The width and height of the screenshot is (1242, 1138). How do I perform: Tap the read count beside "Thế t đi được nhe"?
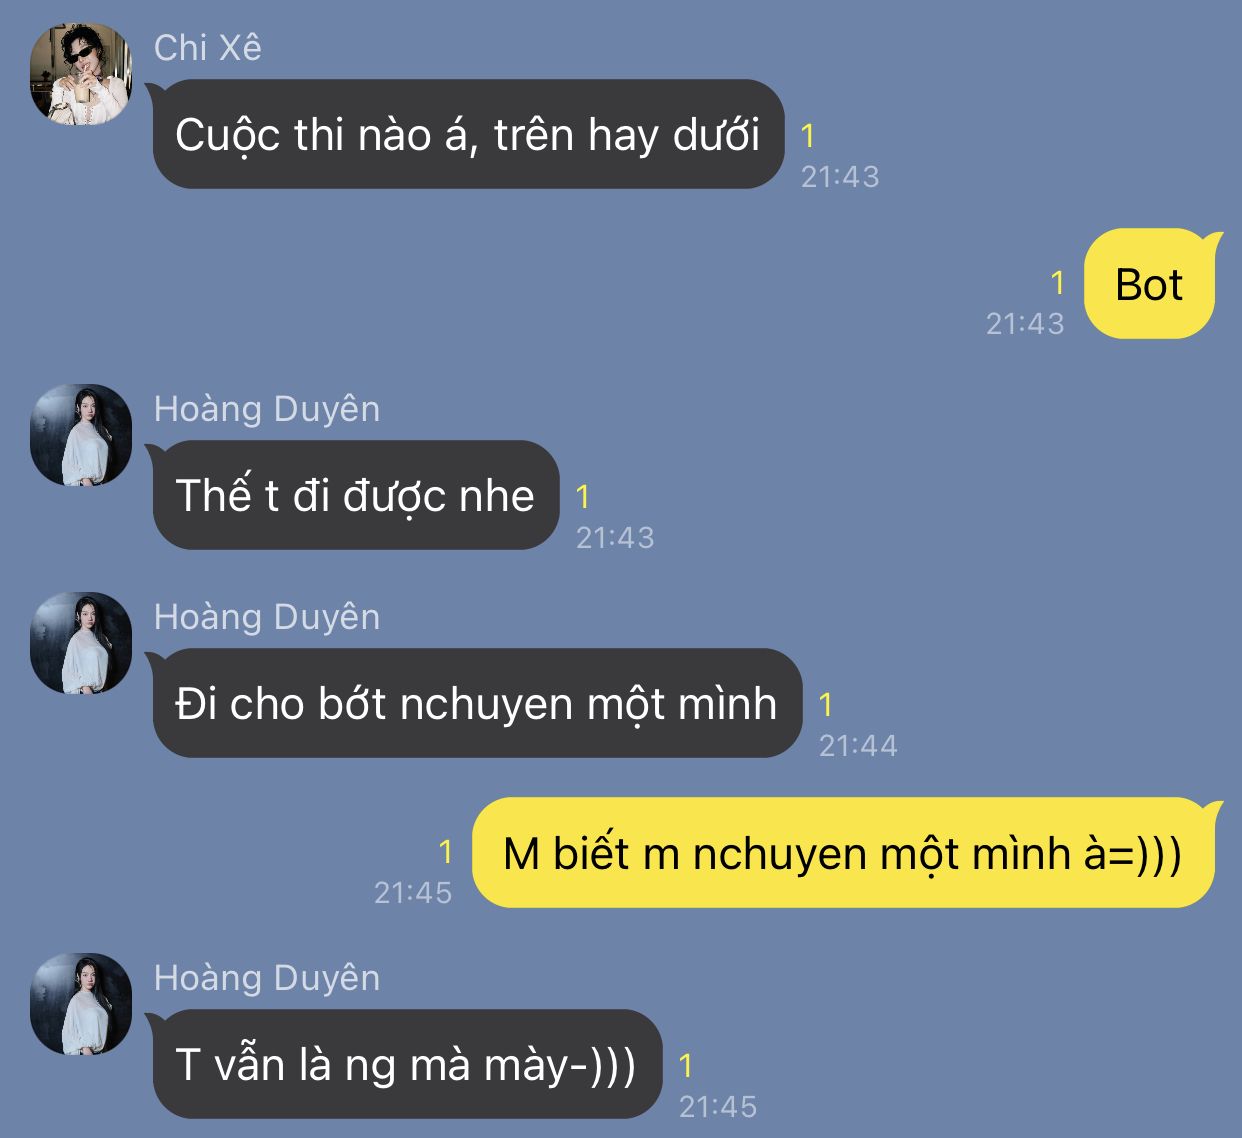[583, 497]
